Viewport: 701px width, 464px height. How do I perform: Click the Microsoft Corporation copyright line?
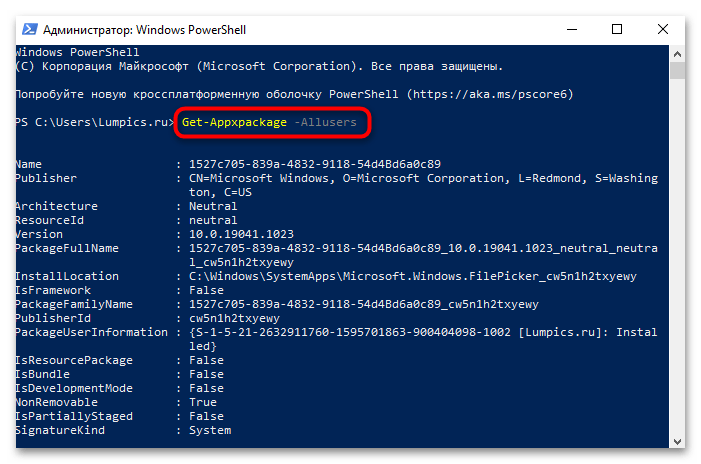[x=259, y=66]
